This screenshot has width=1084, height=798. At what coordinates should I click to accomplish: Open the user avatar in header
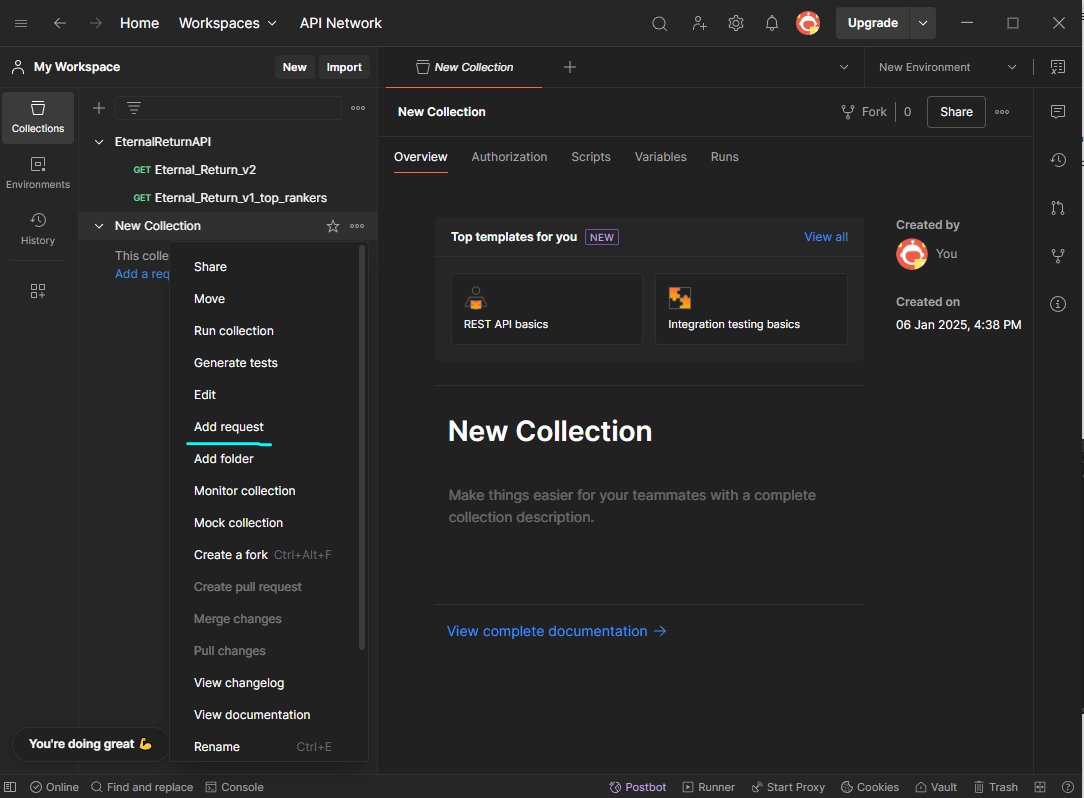pyautogui.click(x=807, y=24)
